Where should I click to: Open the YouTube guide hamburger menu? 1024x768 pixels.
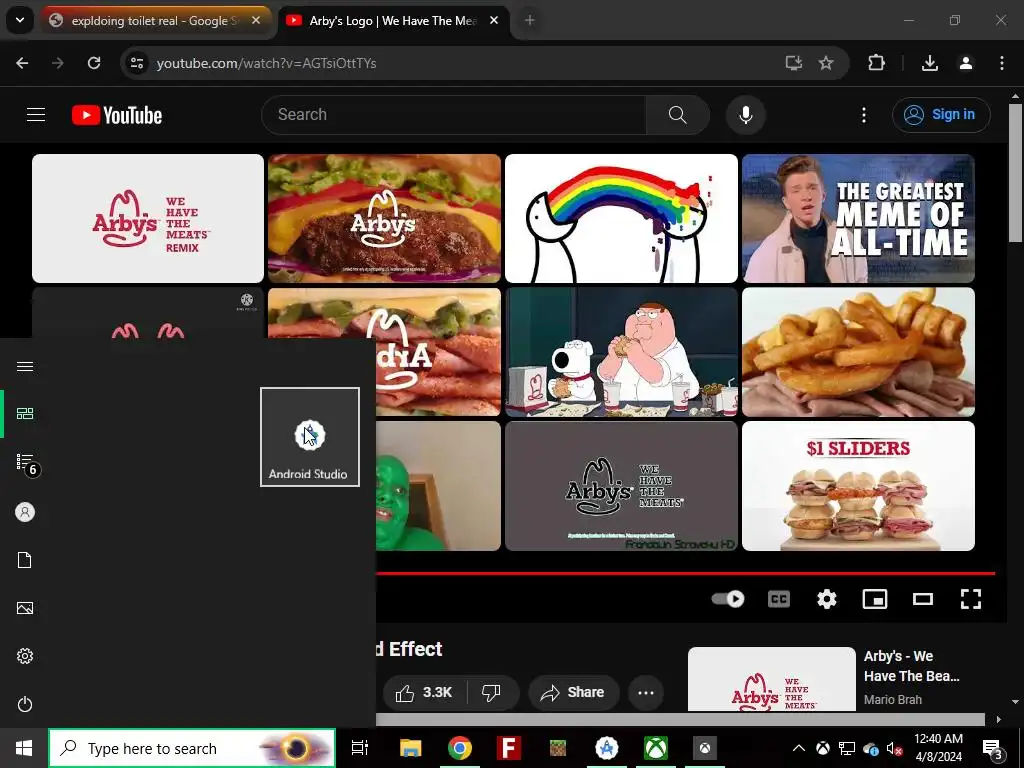(x=36, y=115)
